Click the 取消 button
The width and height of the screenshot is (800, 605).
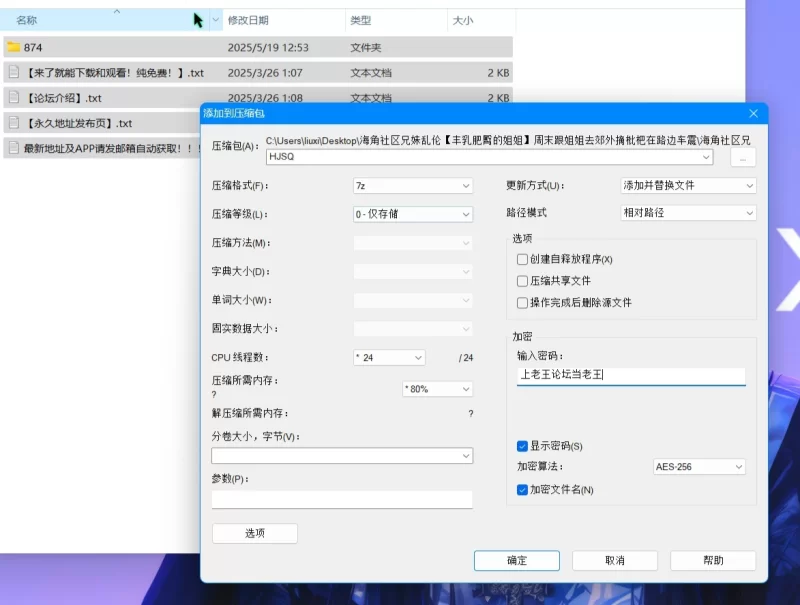[x=614, y=561]
